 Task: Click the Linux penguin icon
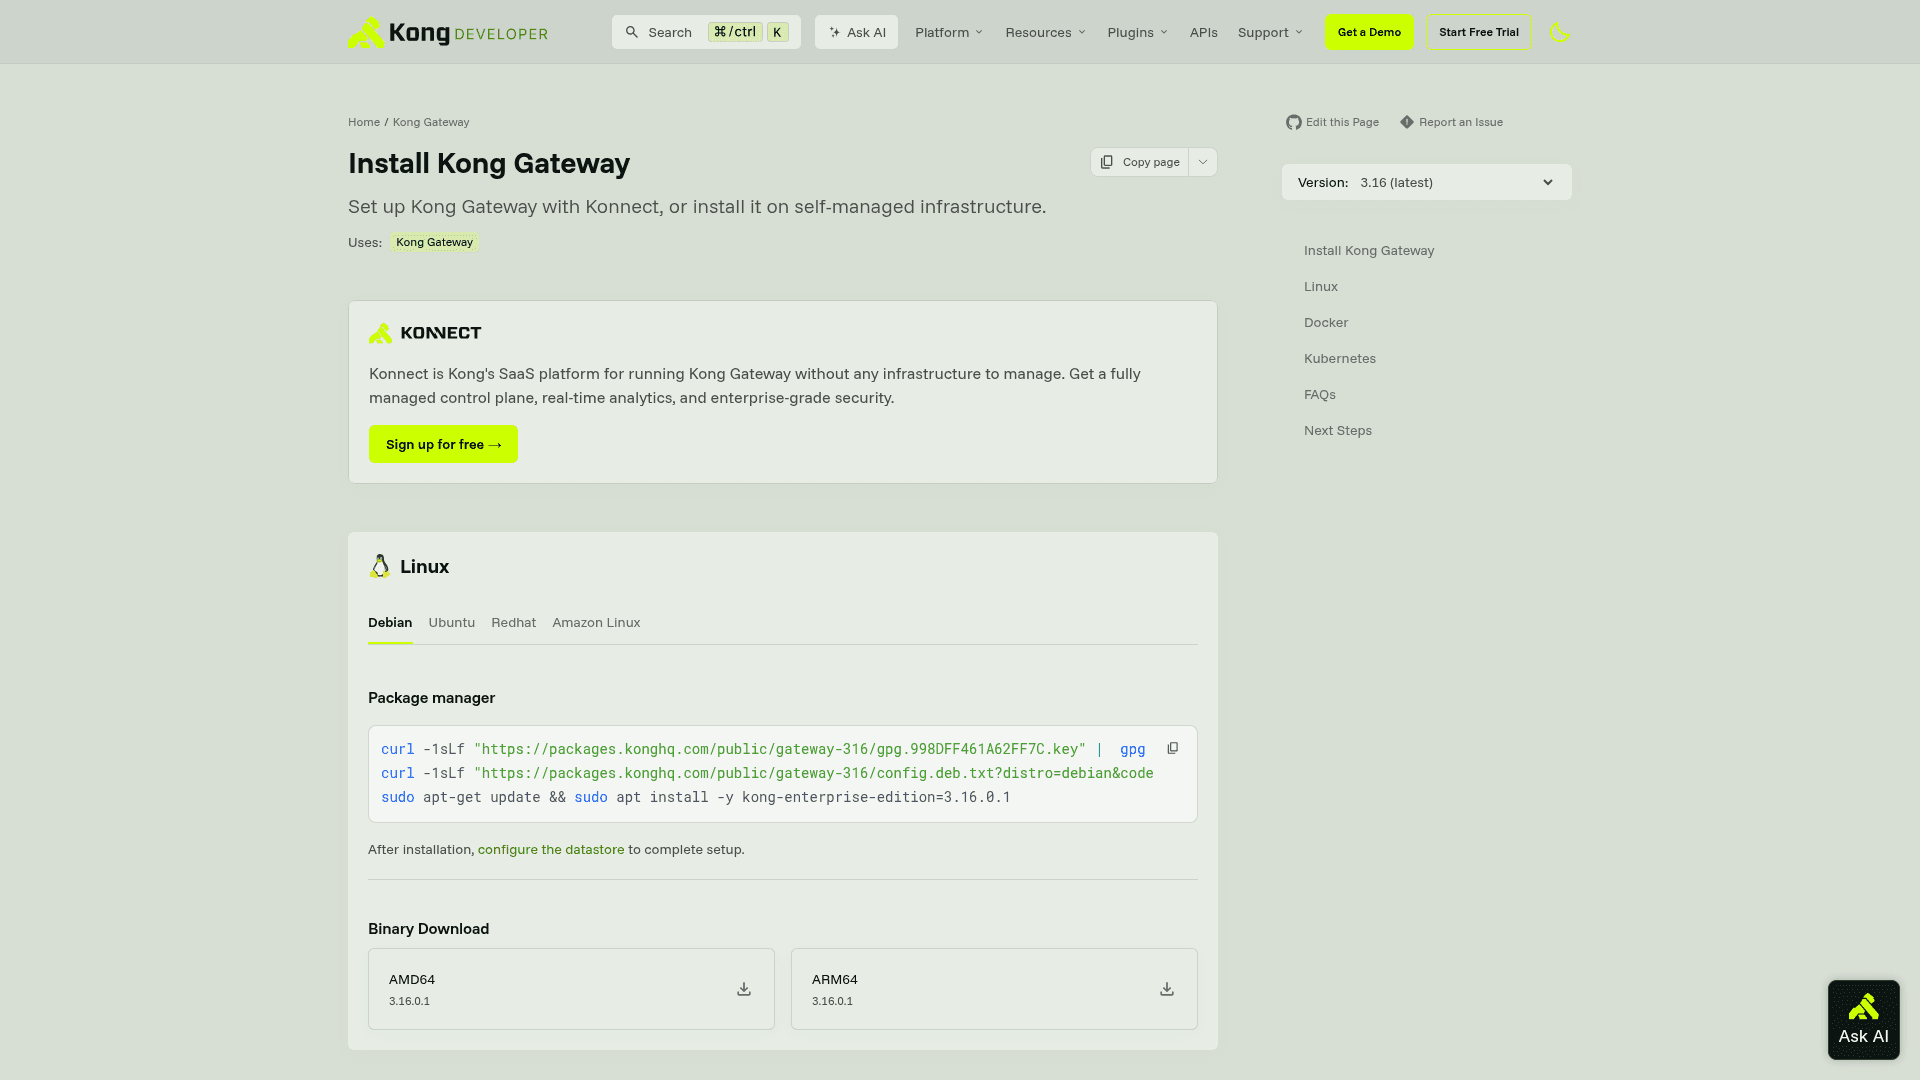click(380, 566)
